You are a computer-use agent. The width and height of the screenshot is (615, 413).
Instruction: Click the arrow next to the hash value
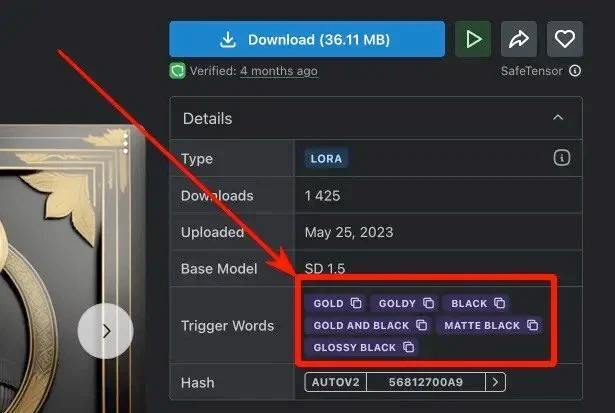click(495, 382)
